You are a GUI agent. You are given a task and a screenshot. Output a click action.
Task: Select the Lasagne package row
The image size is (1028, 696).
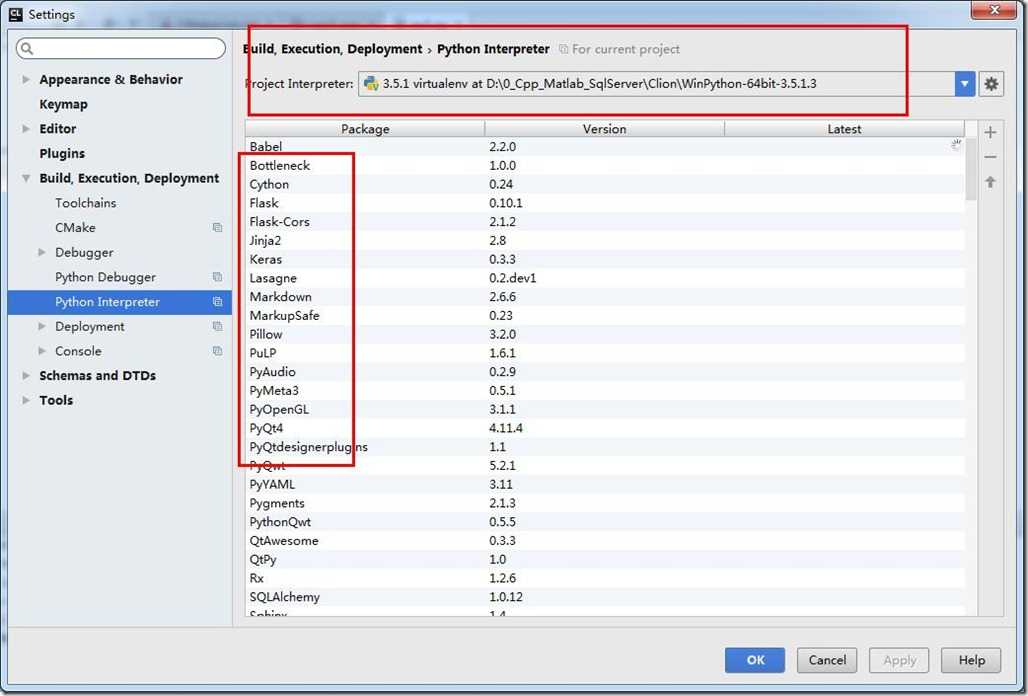coord(604,278)
